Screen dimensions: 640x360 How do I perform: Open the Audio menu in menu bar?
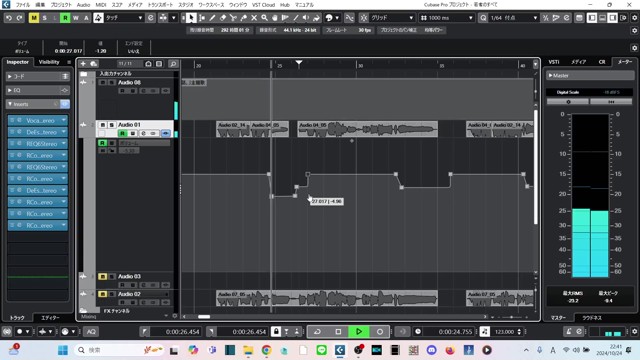[x=83, y=5]
